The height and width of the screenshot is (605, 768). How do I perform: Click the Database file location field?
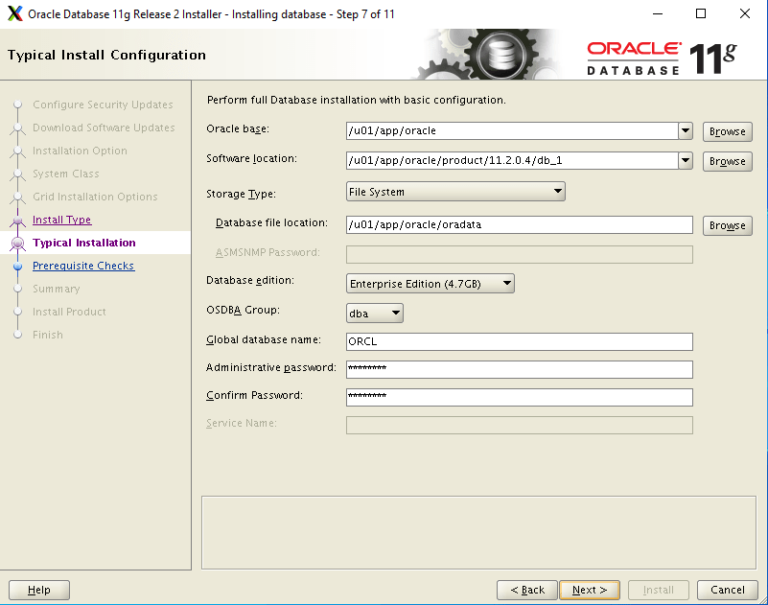click(519, 225)
